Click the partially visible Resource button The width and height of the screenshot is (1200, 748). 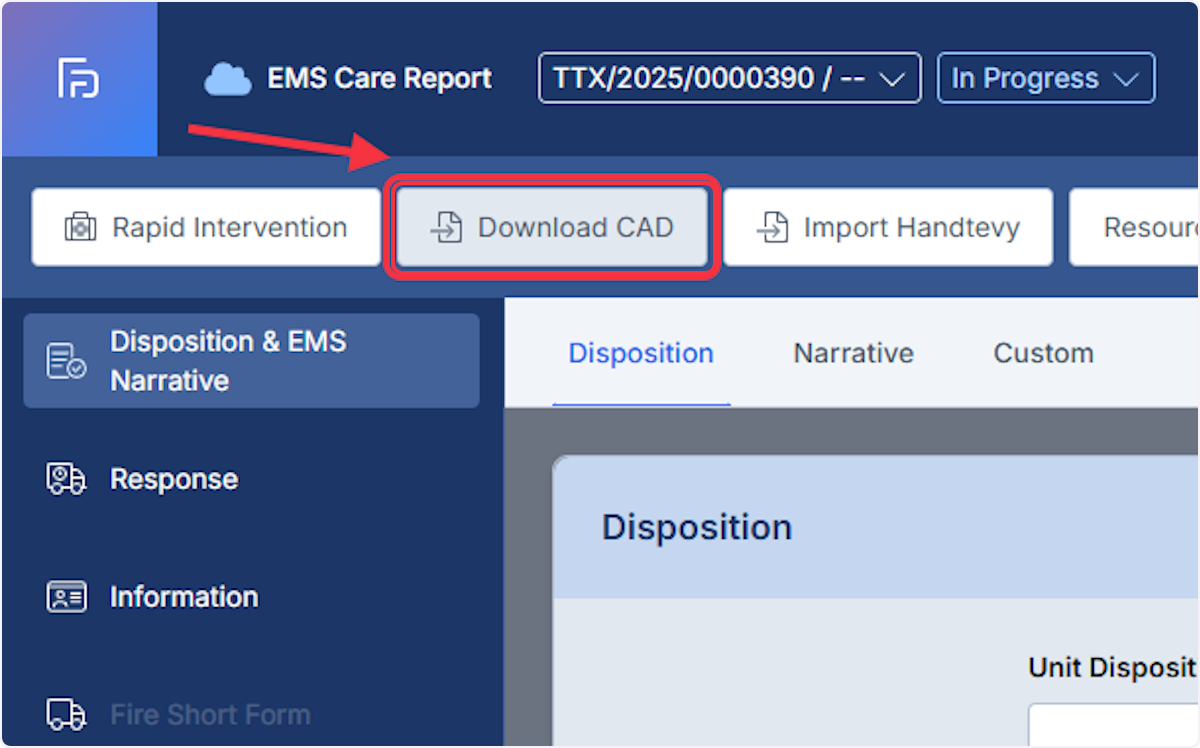coord(1134,227)
